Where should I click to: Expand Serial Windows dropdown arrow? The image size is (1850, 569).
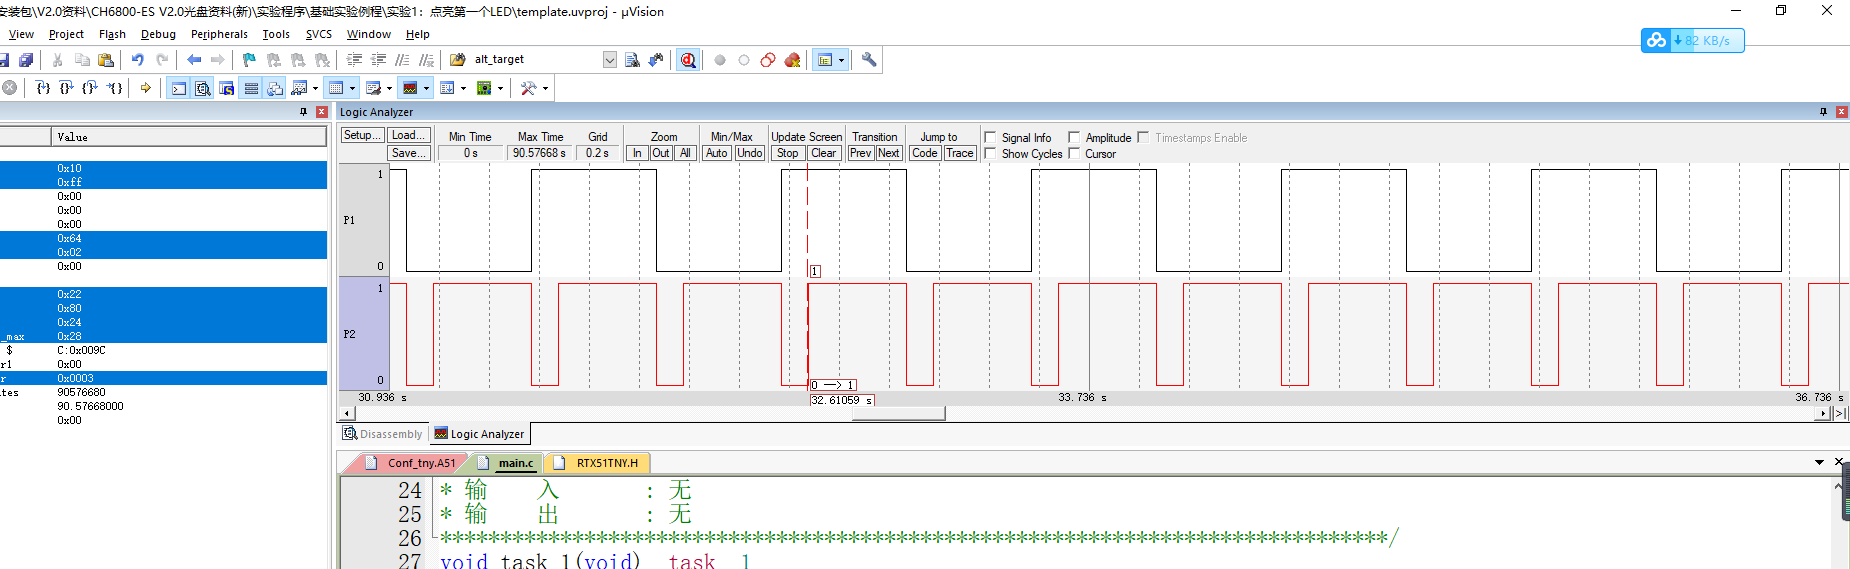coord(389,88)
